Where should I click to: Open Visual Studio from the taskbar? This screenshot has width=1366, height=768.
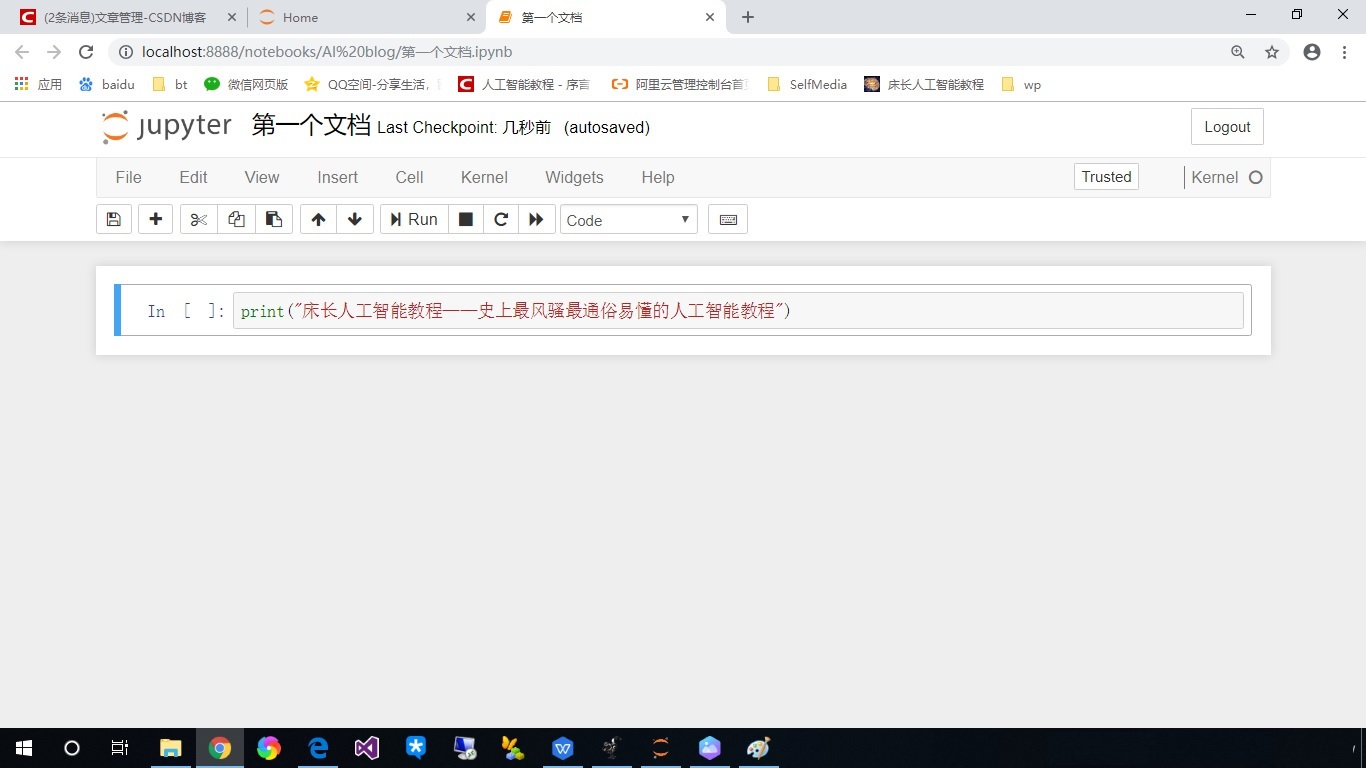tap(367, 748)
